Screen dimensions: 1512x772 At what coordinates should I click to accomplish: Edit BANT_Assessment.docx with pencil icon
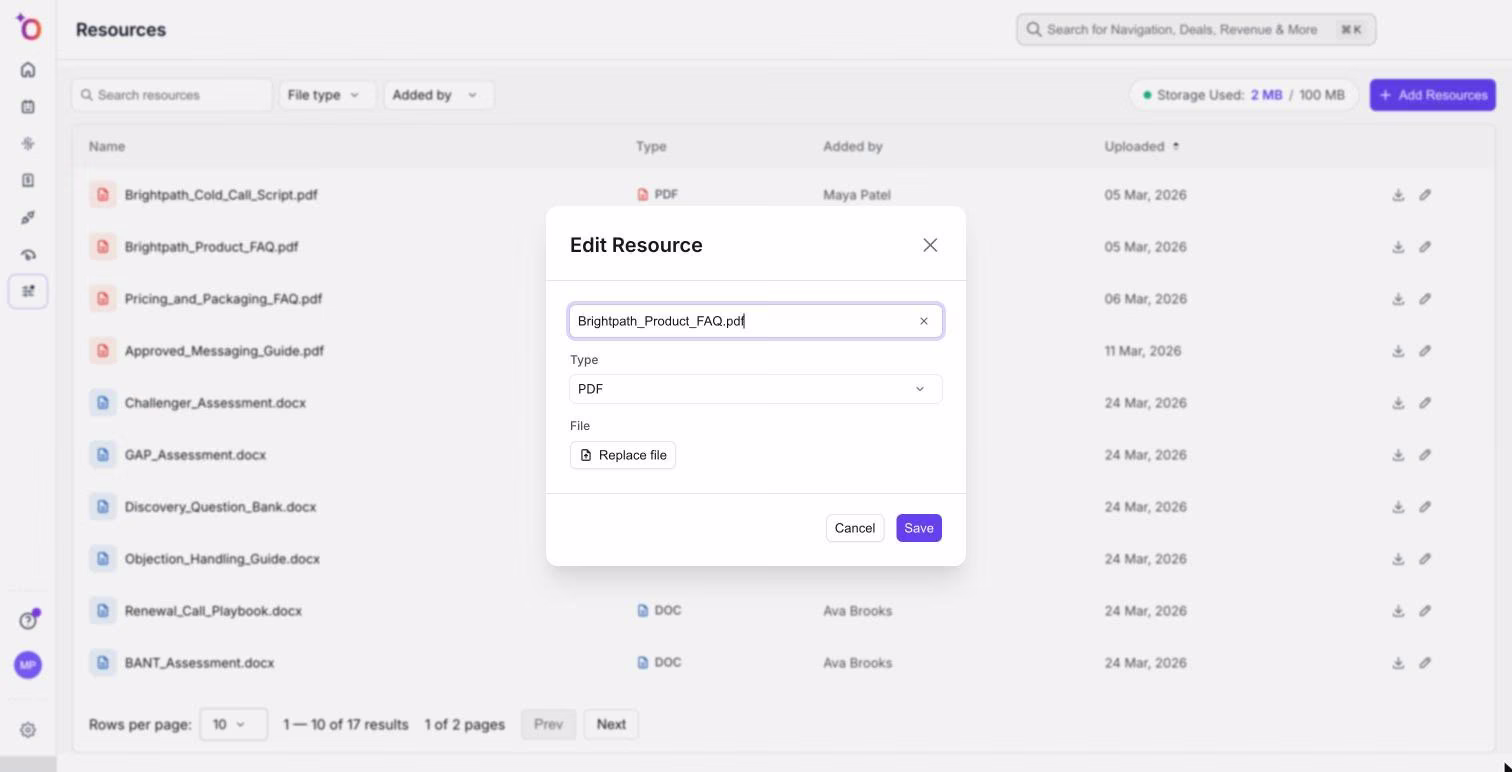pyautogui.click(x=1425, y=663)
